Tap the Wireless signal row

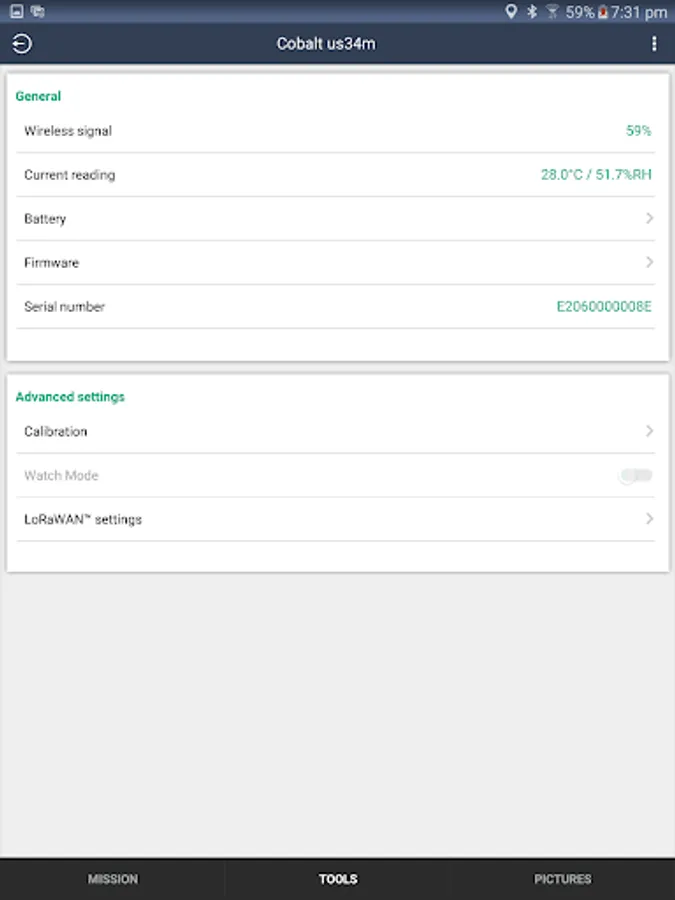(337, 131)
